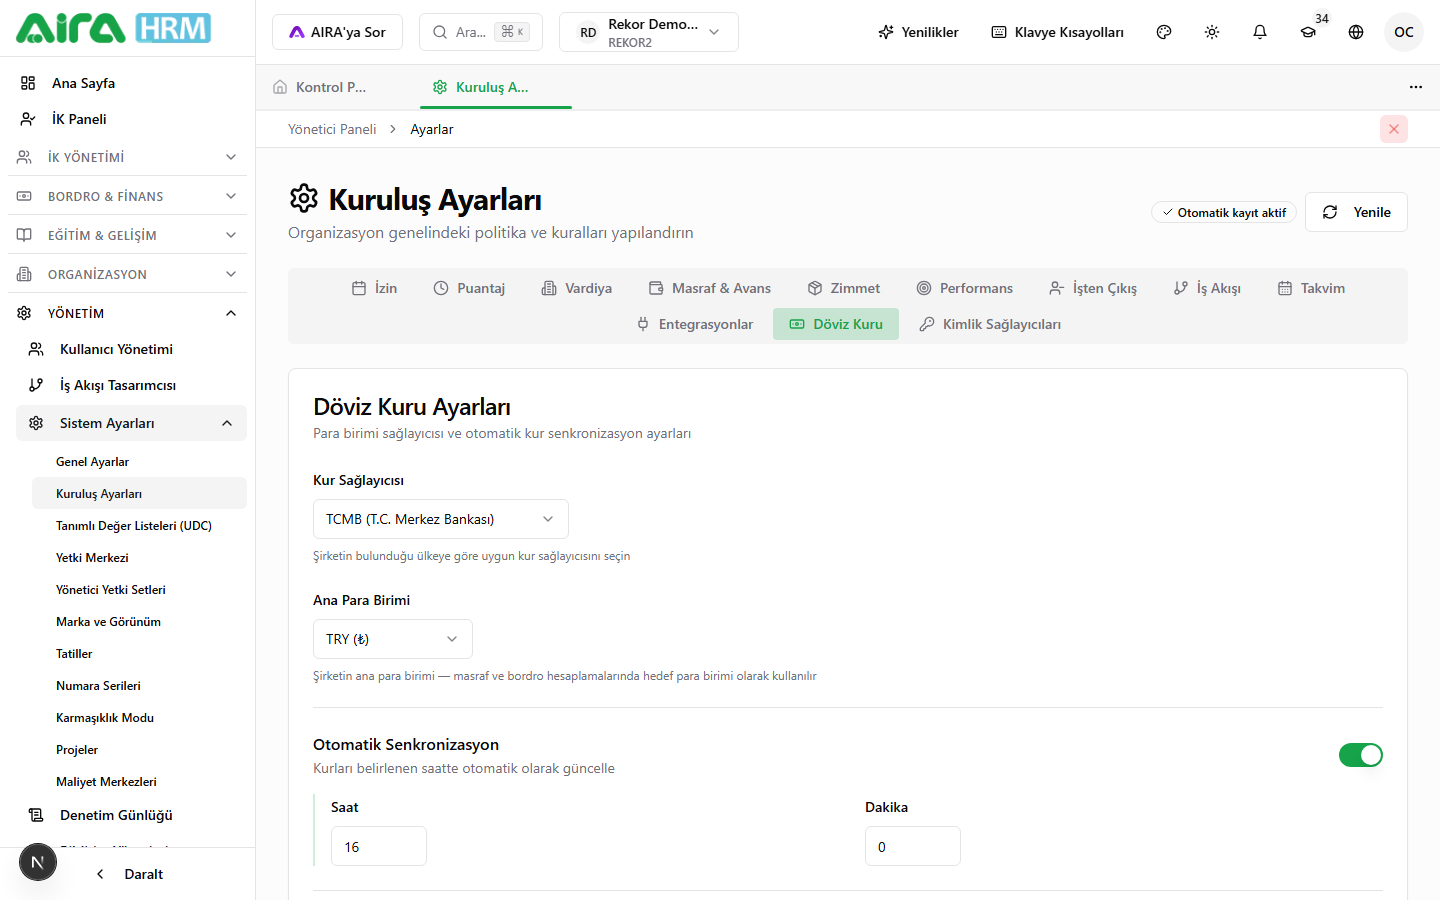This screenshot has width=1440, height=900.
Task: Click the Kullanıcı Yönetimi users icon
Action: click(x=36, y=349)
